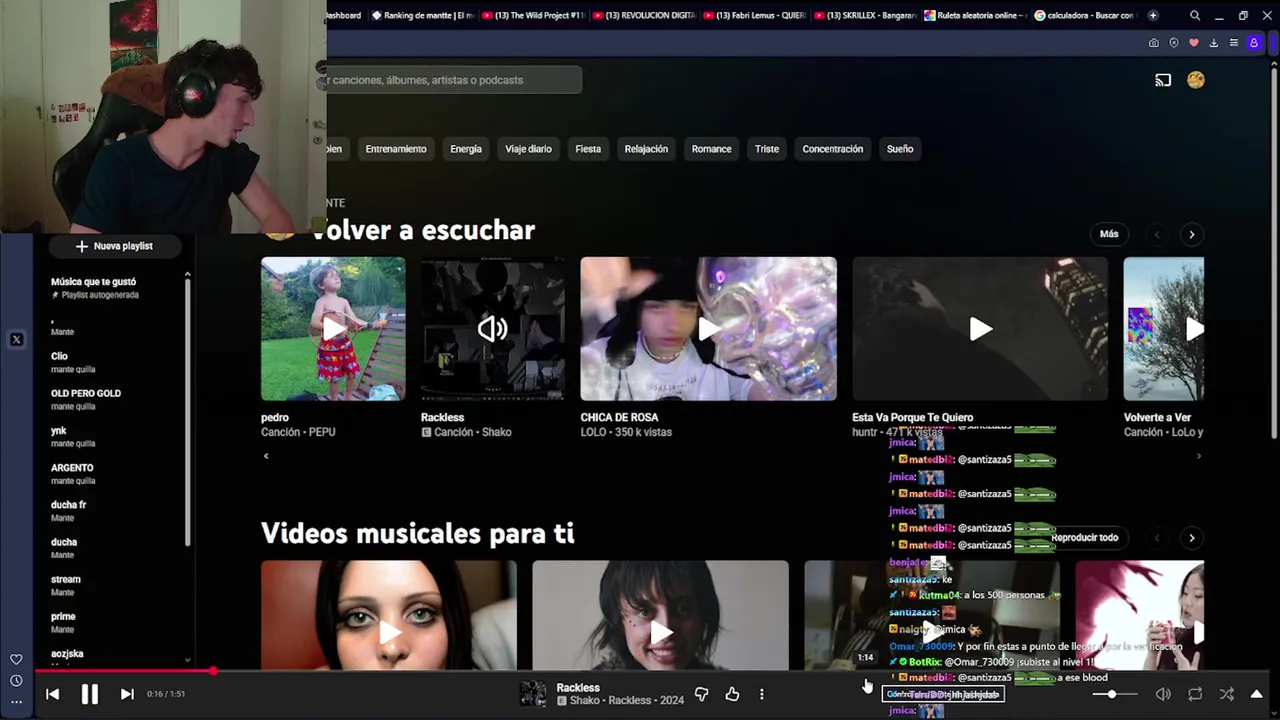This screenshot has height=720, width=1280.
Task: Click the pink heart pinboards toolbar icon
Action: click(x=1194, y=43)
